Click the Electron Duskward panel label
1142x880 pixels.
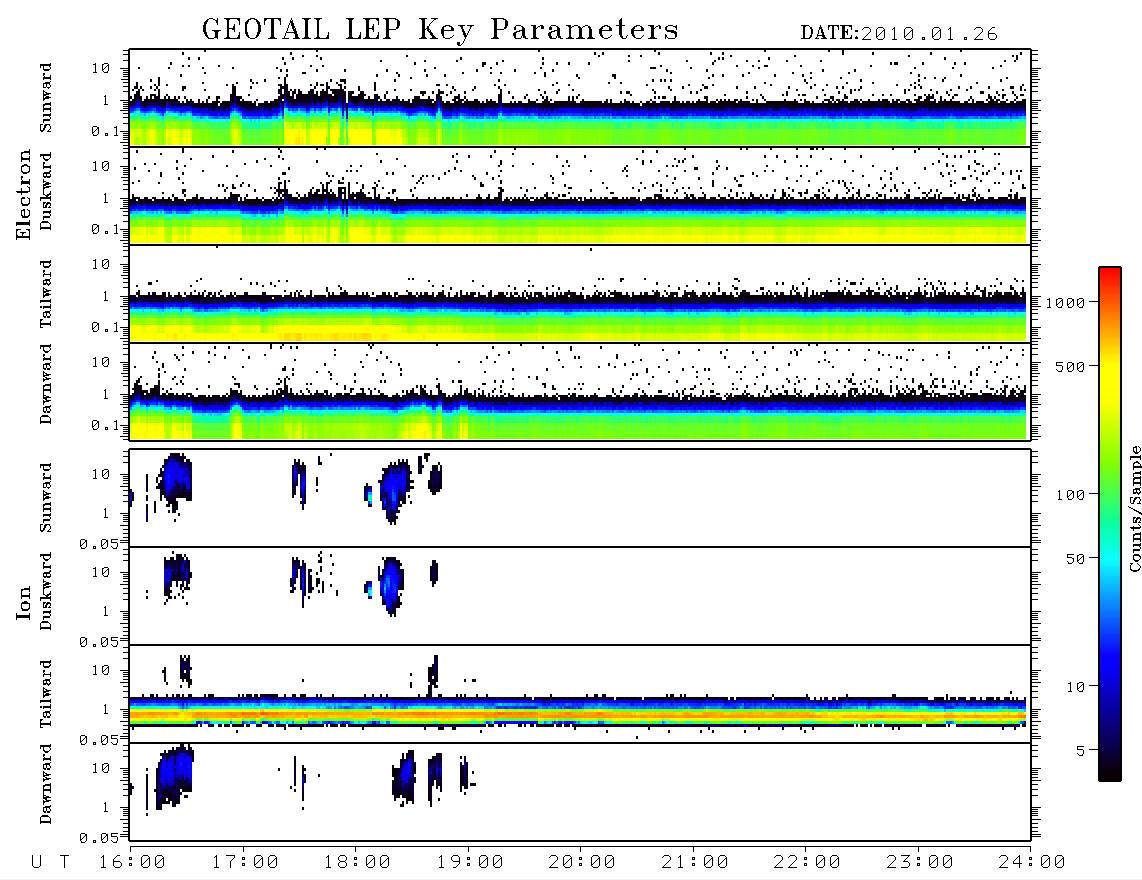pos(46,192)
